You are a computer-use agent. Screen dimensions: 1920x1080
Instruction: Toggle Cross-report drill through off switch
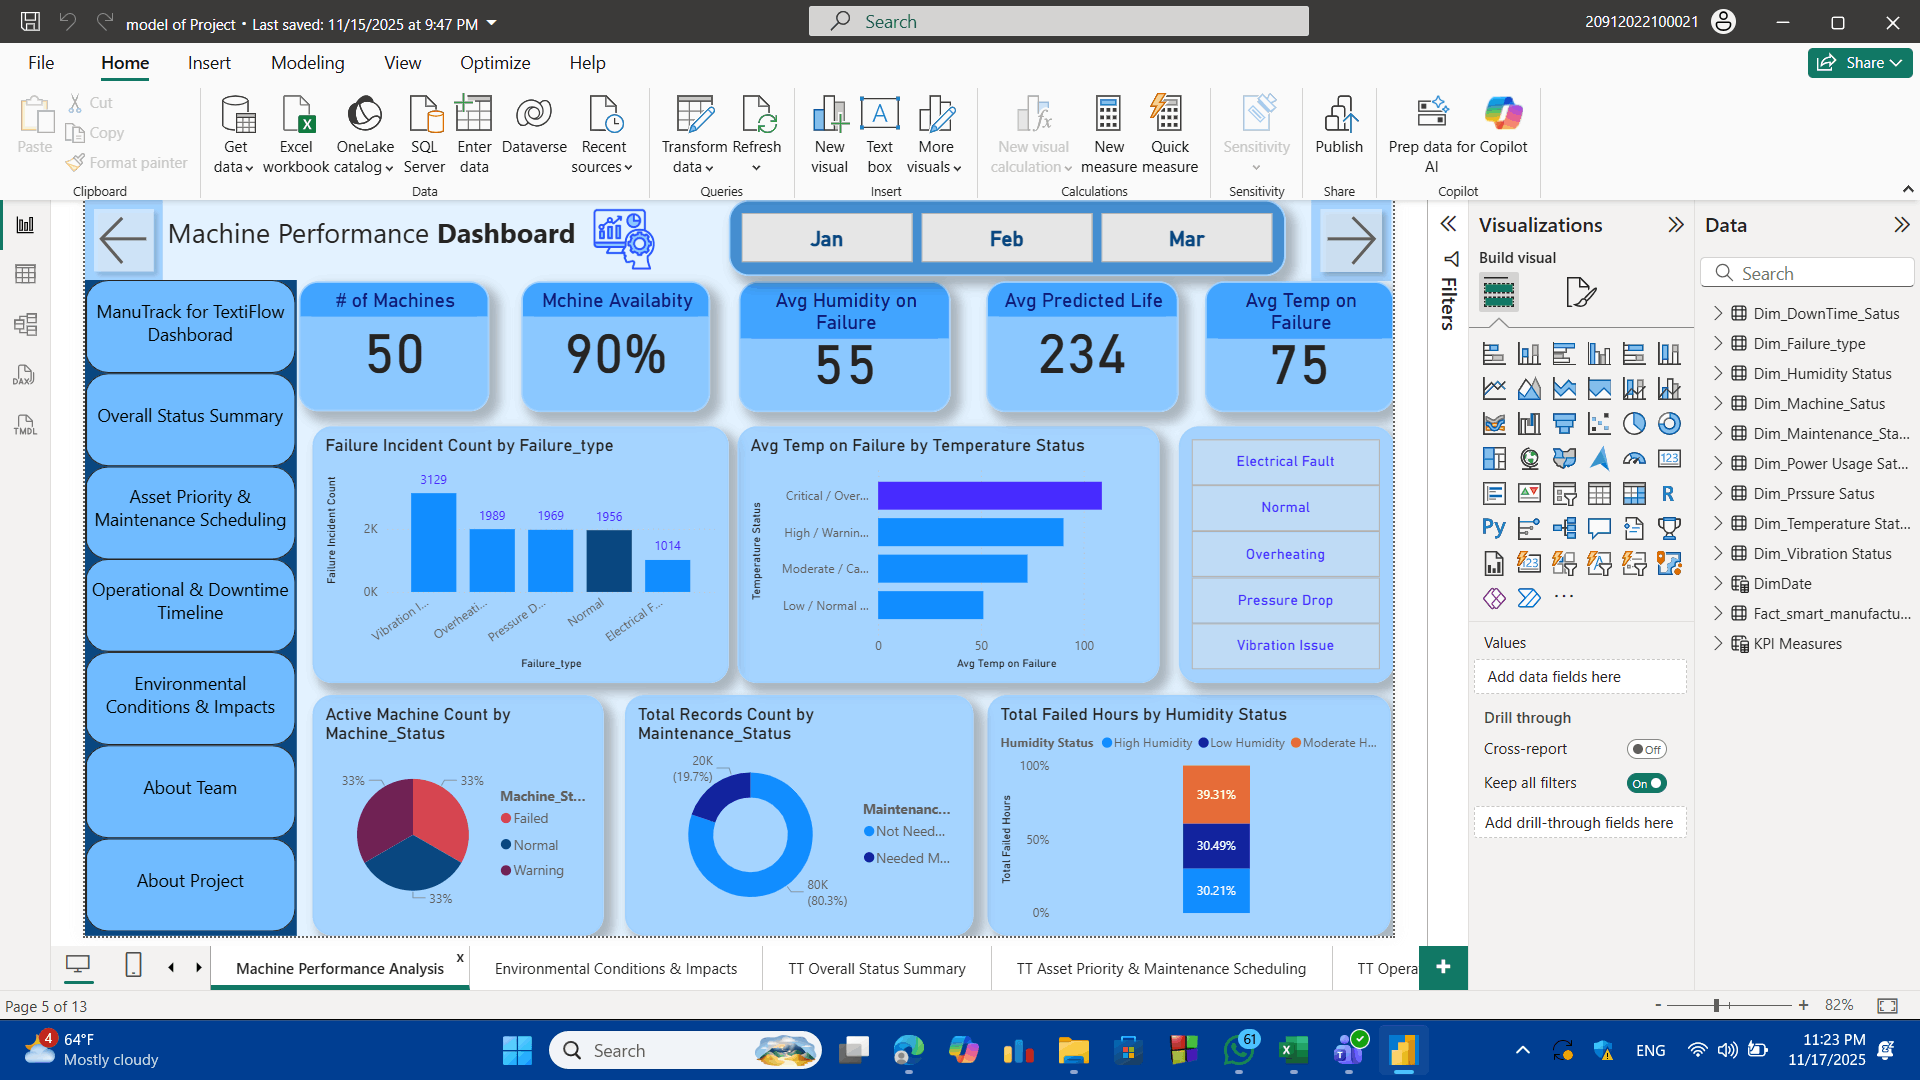point(1646,748)
